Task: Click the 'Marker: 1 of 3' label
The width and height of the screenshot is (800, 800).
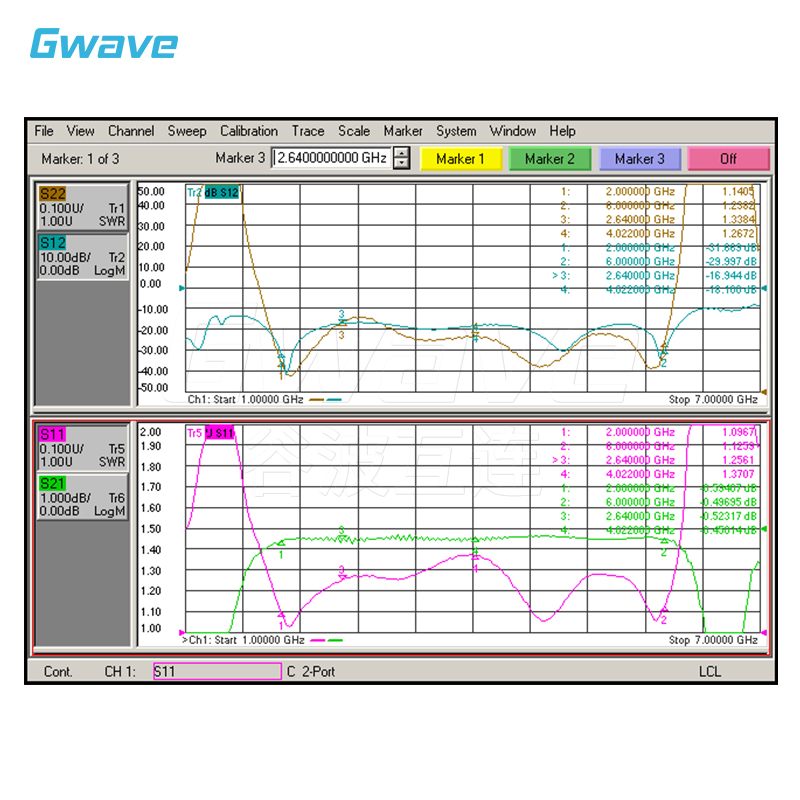Action: 80,159
